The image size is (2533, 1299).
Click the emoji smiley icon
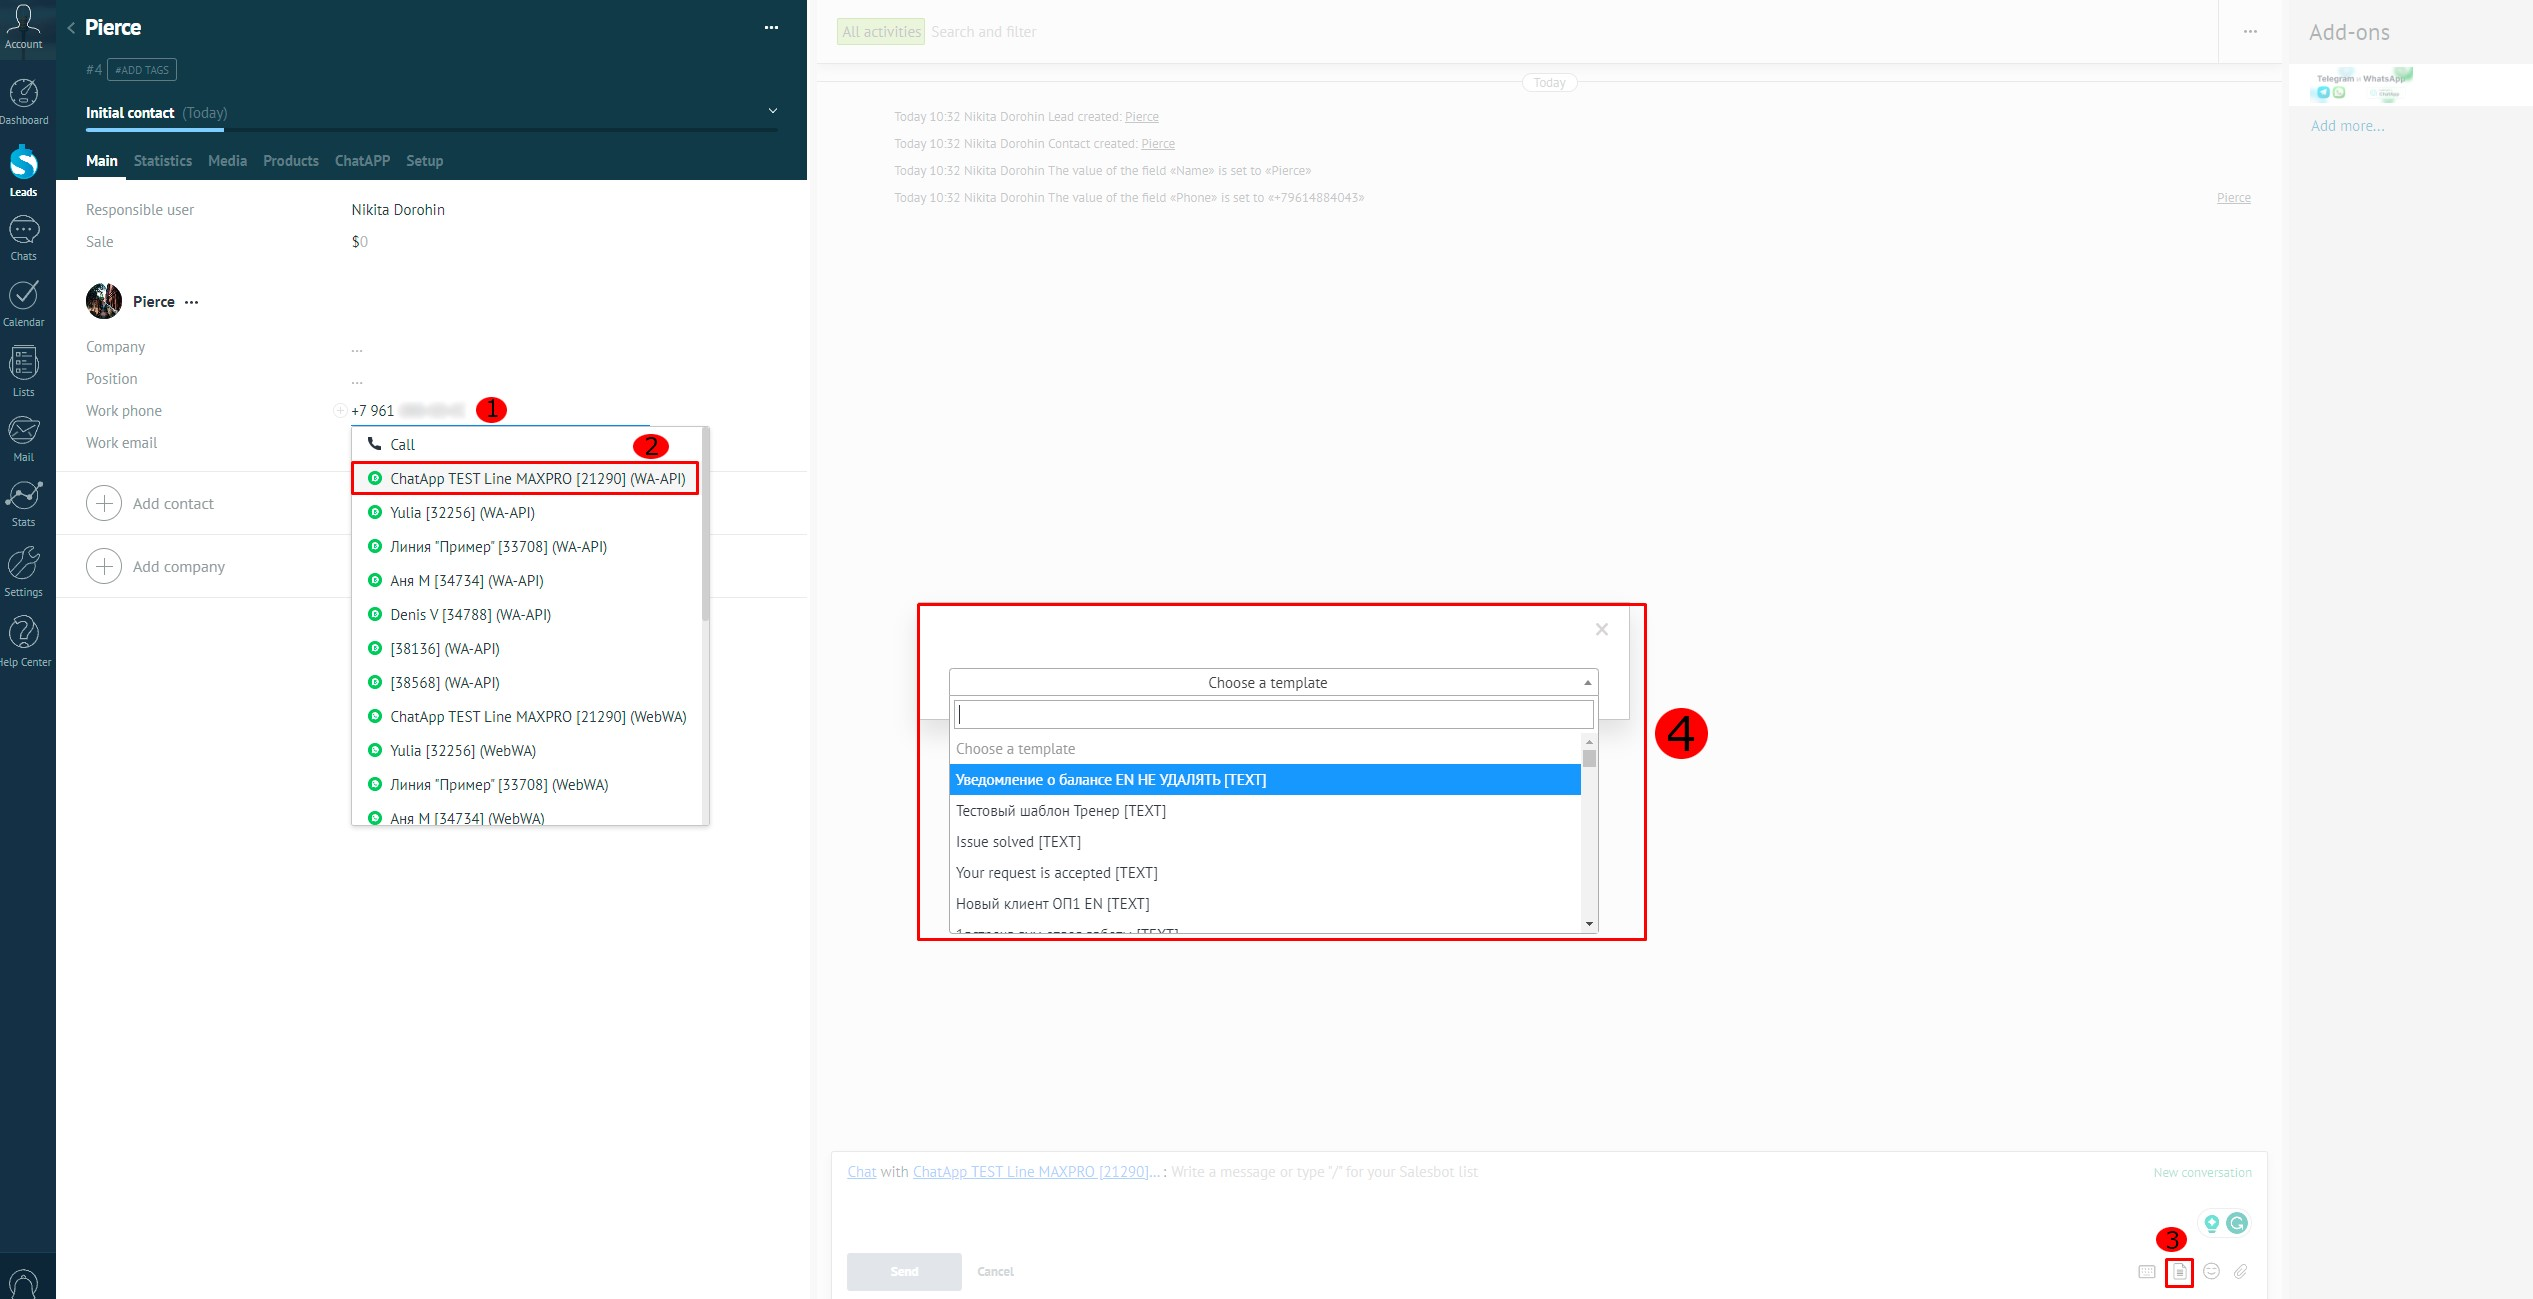[2212, 1272]
